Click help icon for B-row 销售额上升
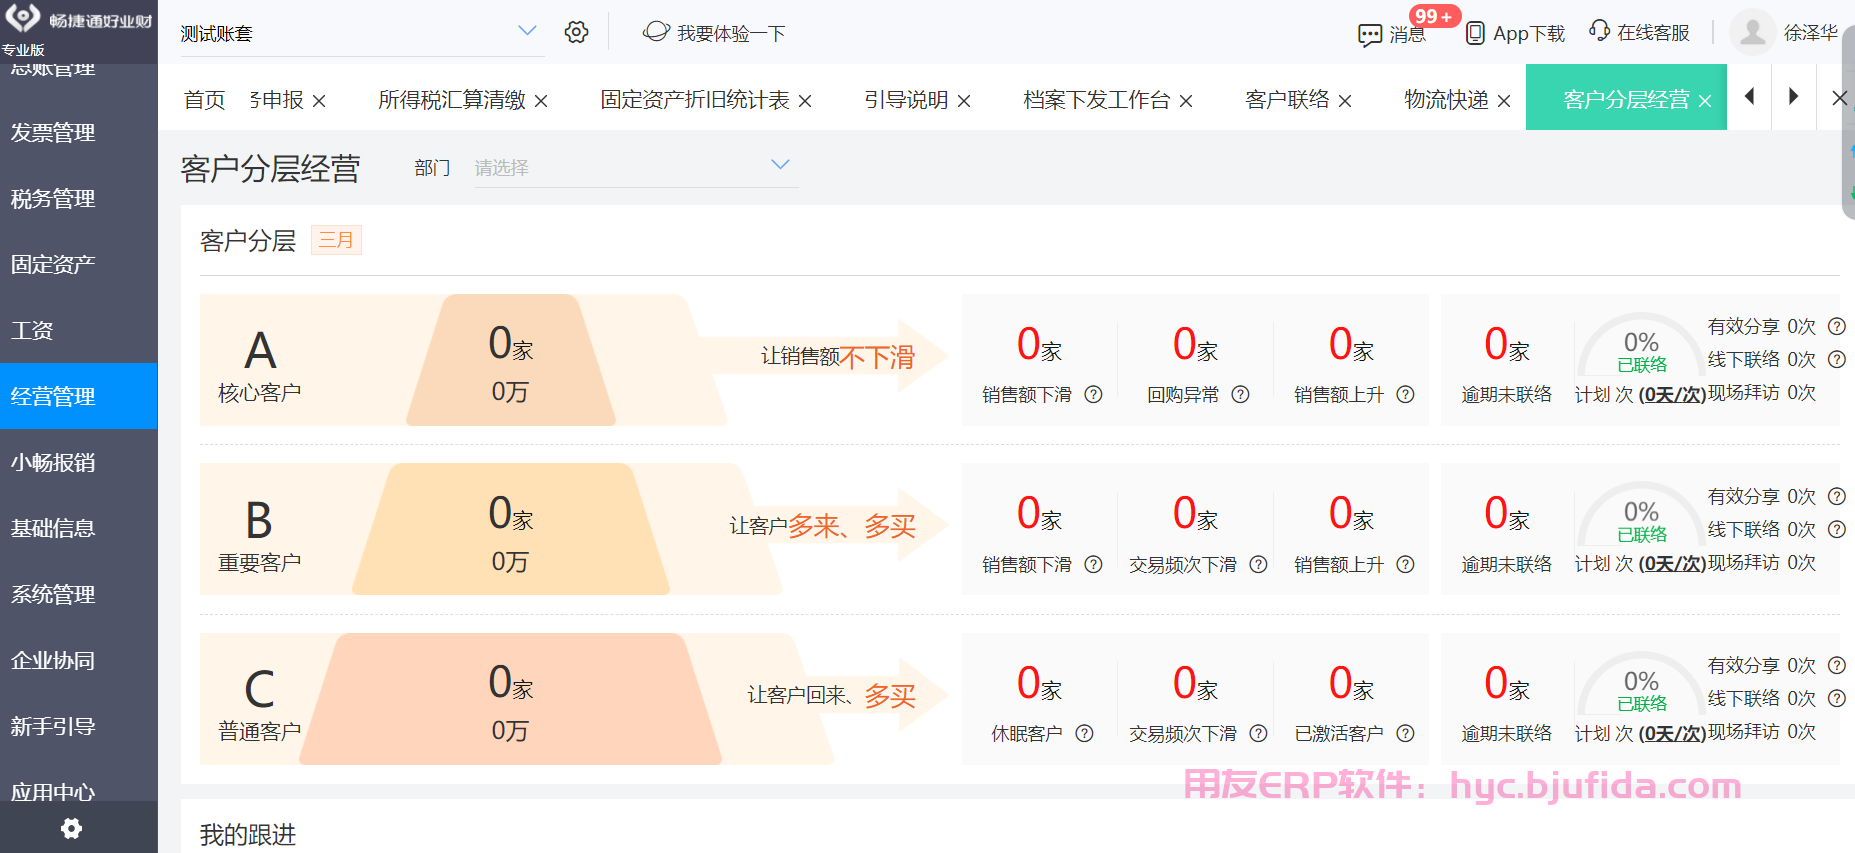 (1405, 564)
